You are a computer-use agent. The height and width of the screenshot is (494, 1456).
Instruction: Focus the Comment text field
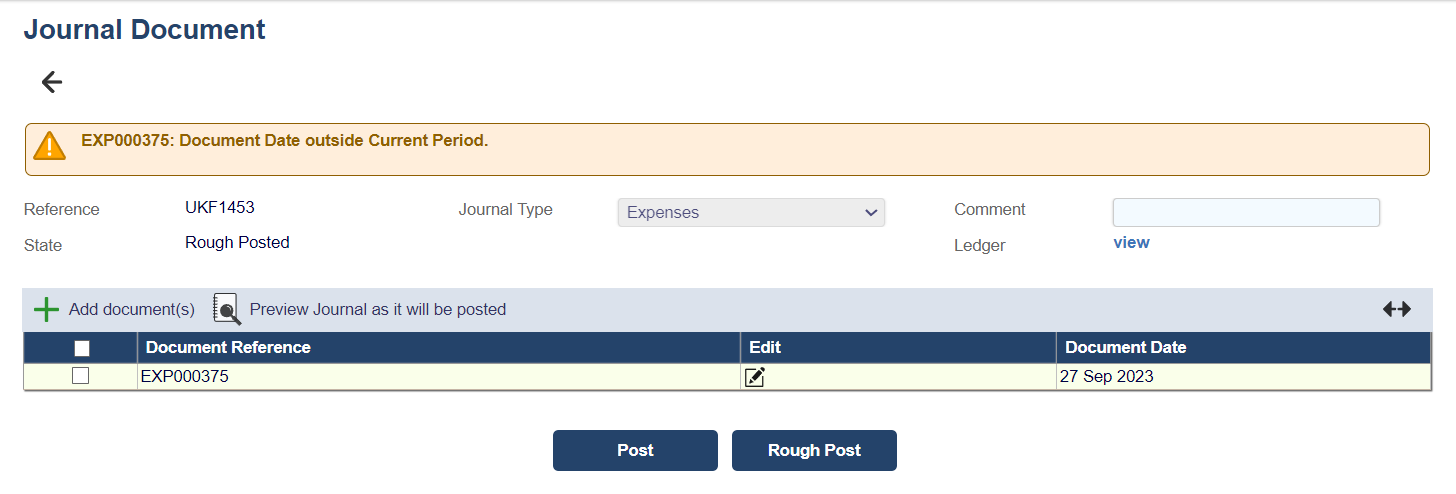pyautogui.click(x=1246, y=212)
